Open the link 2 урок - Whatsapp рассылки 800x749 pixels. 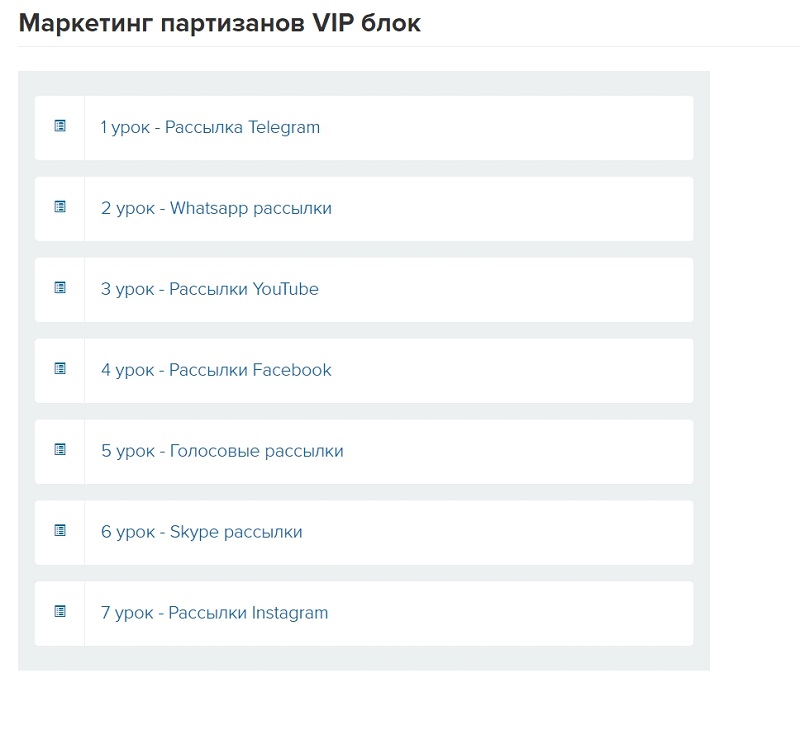(216, 209)
